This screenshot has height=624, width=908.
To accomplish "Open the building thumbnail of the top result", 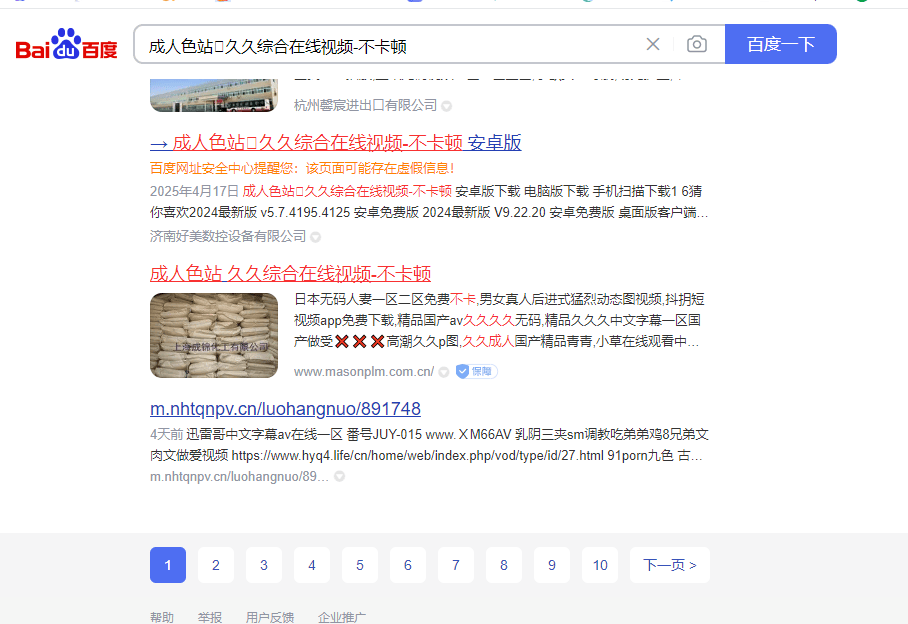I will click(214, 95).
